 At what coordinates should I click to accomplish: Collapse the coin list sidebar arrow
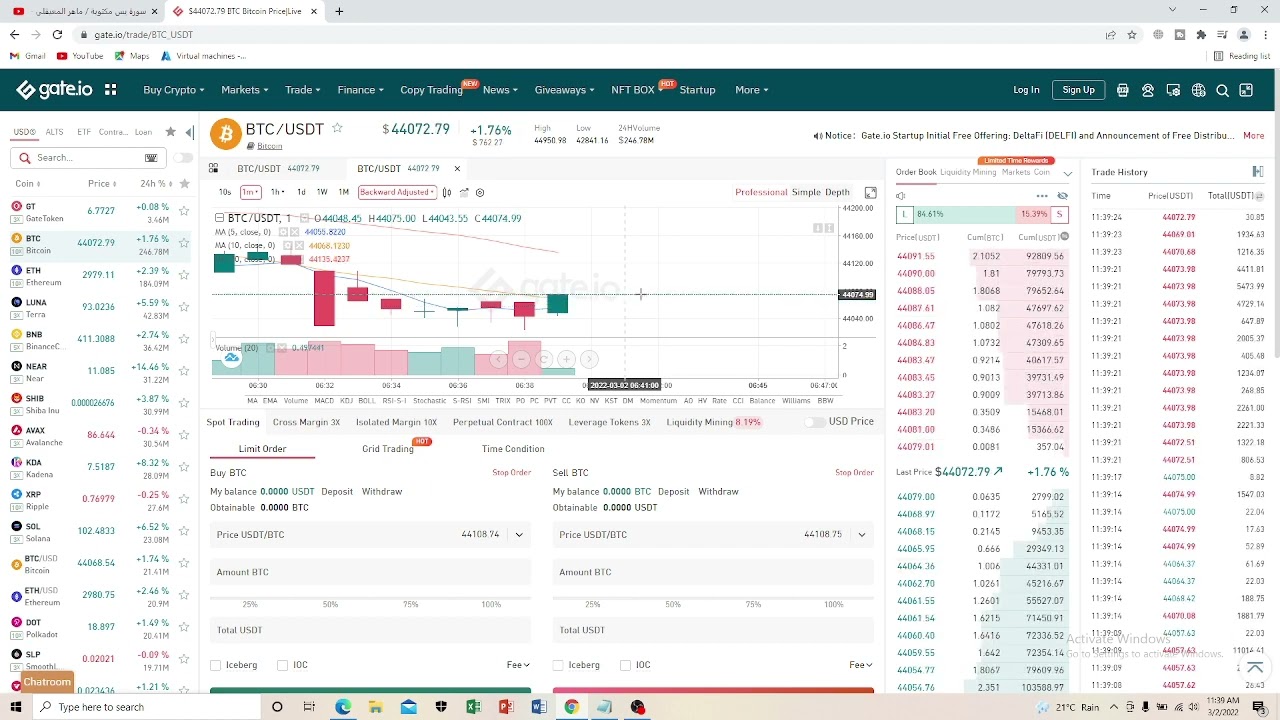(x=189, y=132)
